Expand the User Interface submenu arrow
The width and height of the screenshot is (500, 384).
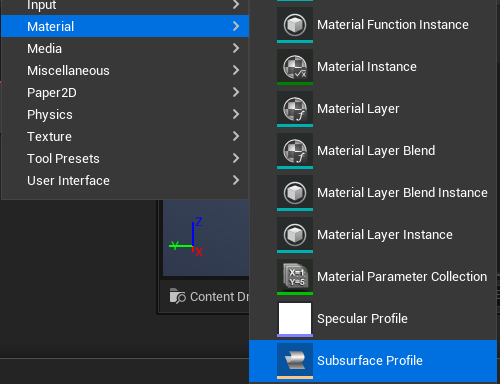pyautogui.click(x=236, y=180)
